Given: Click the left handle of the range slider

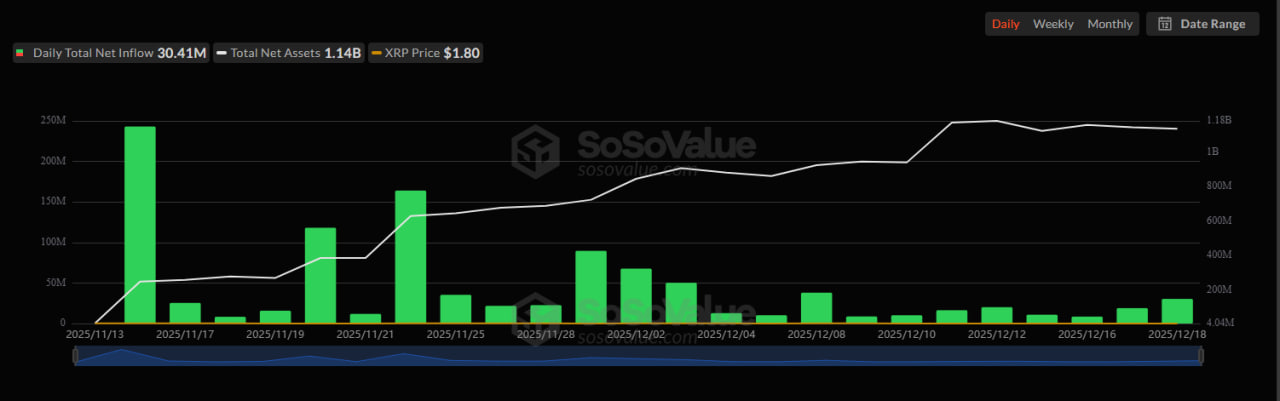Looking at the screenshot, I should tap(76, 356).
